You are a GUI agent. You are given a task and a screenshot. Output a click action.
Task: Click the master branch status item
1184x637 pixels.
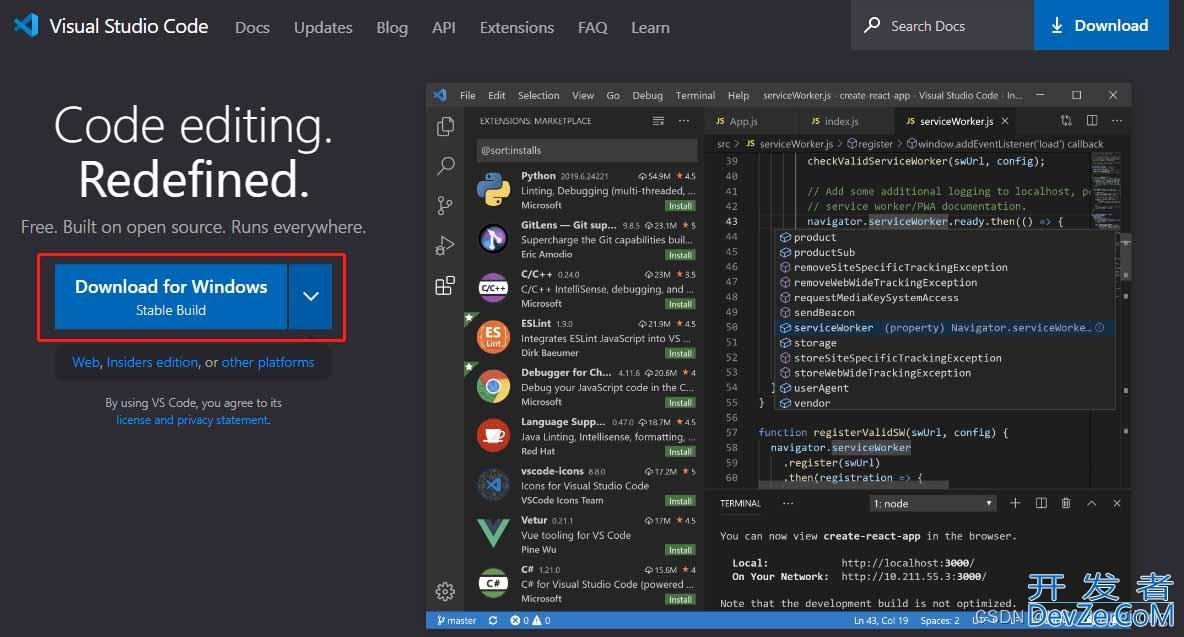tap(456, 620)
